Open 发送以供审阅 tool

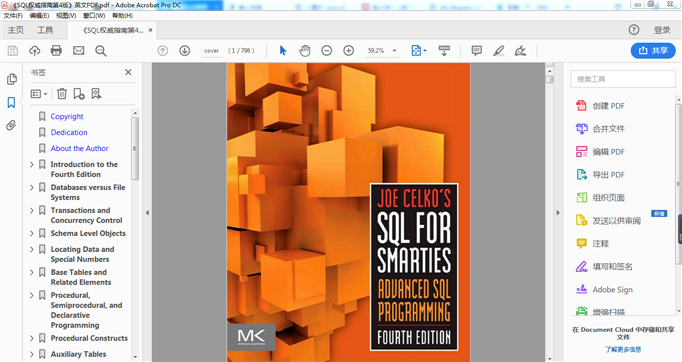tap(608, 221)
